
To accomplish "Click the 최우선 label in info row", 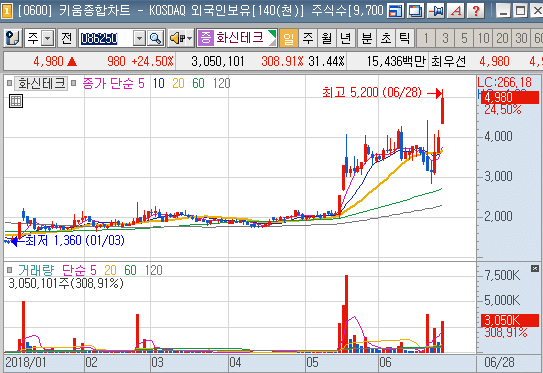I will coord(448,62).
